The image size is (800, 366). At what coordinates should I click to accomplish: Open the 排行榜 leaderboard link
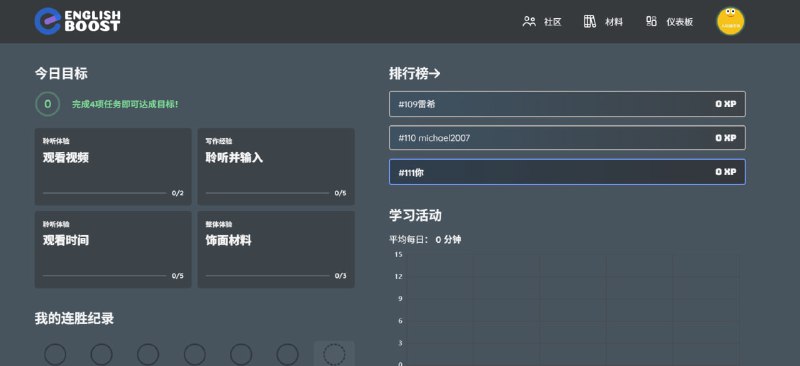tap(414, 74)
